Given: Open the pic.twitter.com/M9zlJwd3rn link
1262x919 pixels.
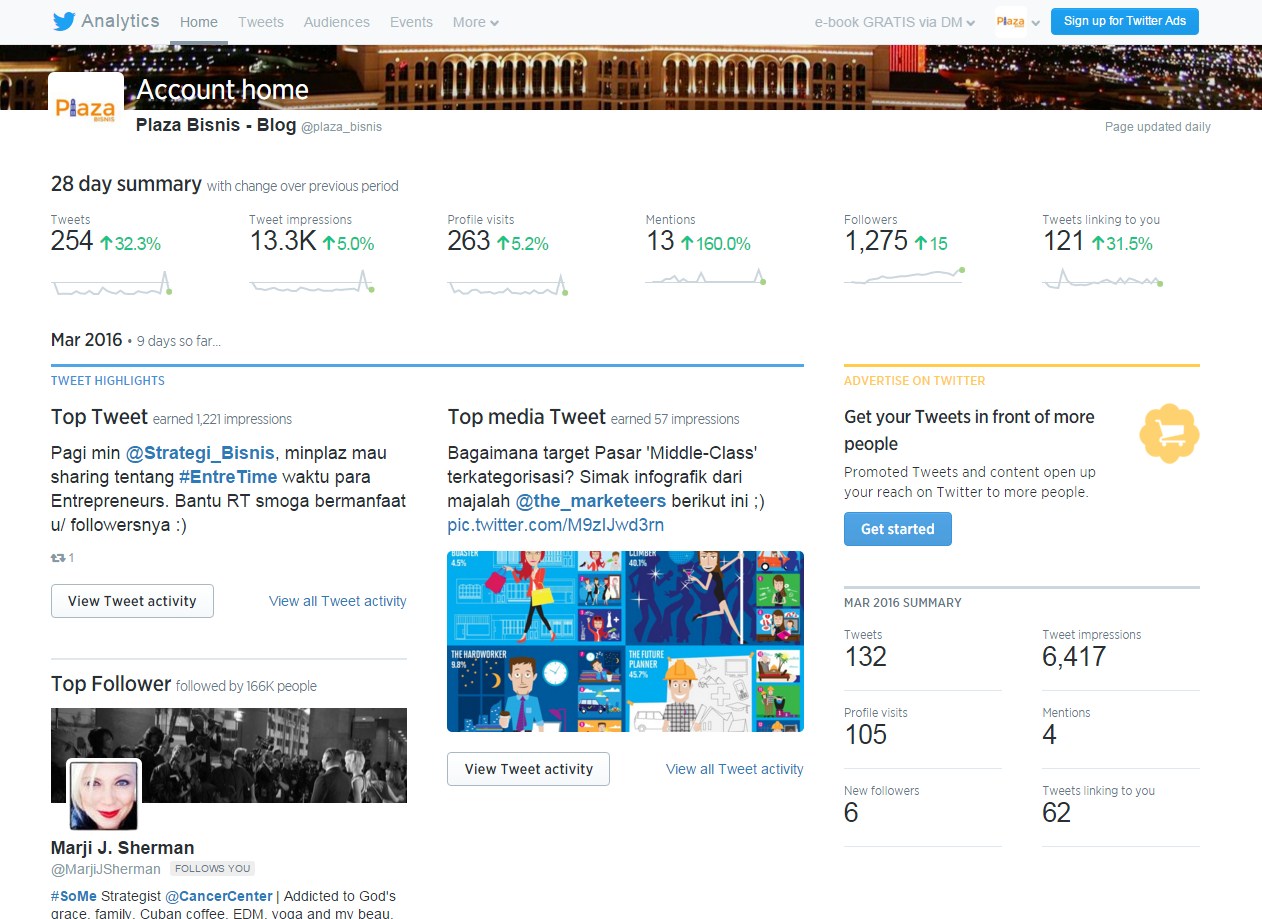Looking at the screenshot, I should [556, 525].
